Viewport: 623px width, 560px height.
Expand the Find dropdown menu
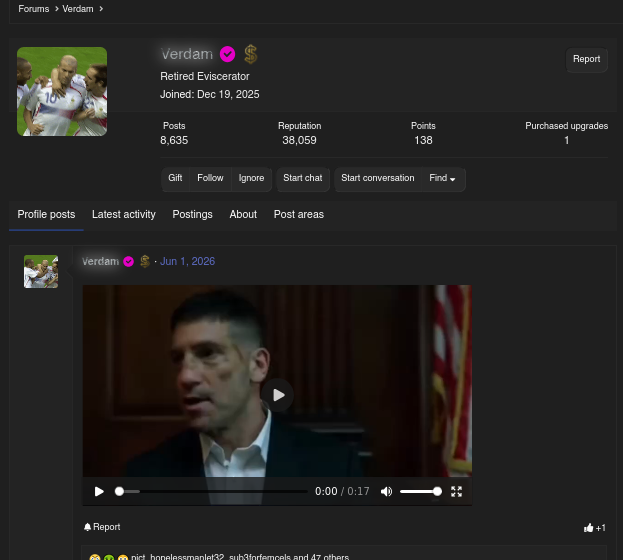coord(442,178)
